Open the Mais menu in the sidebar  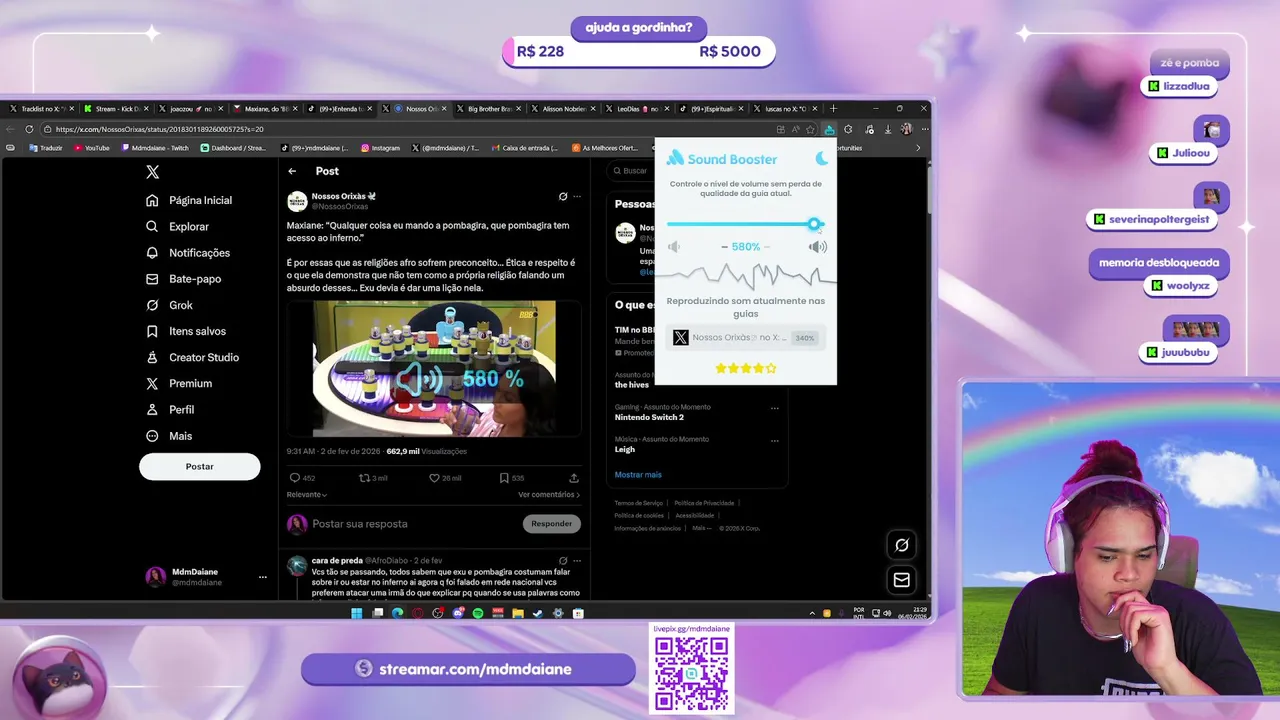click(169, 436)
